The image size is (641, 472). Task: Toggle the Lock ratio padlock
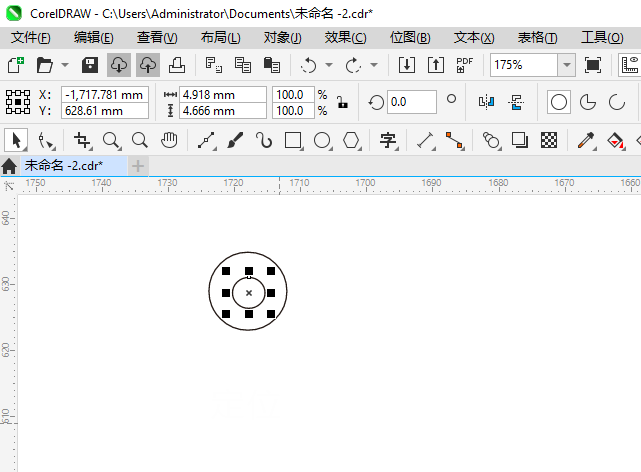(x=342, y=102)
